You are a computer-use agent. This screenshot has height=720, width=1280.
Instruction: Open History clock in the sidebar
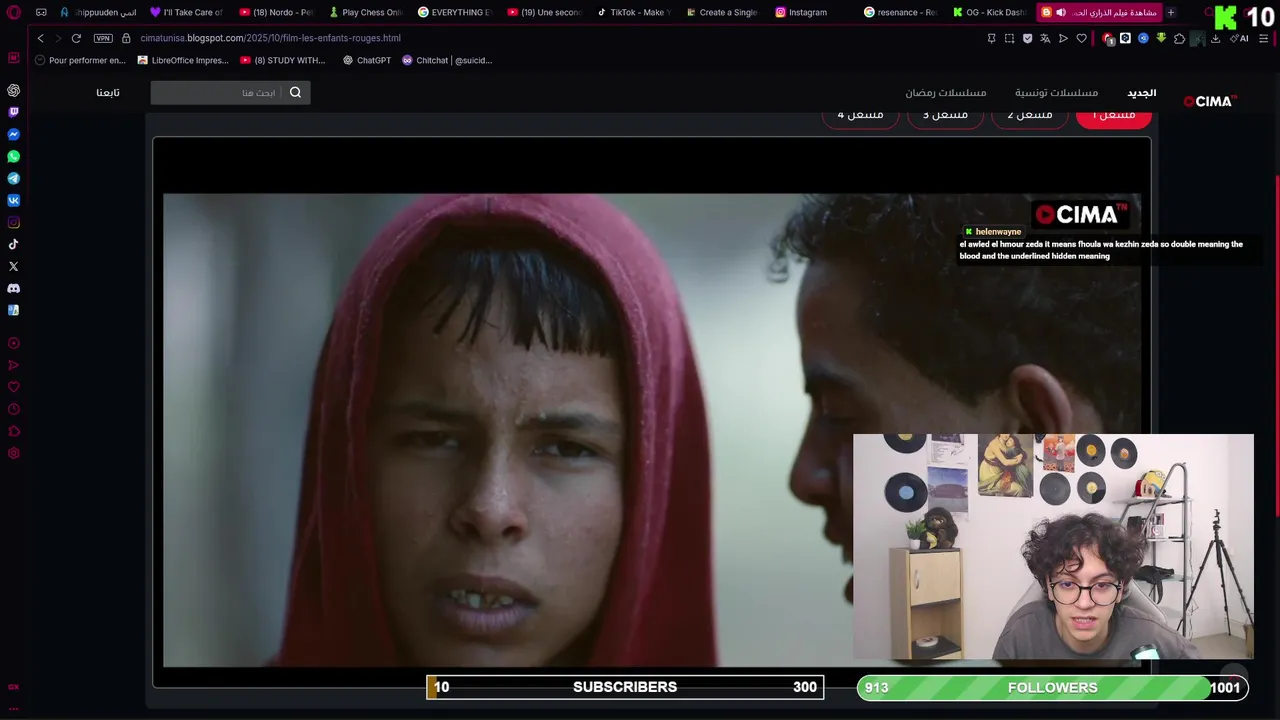pyautogui.click(x=13, y=409)
